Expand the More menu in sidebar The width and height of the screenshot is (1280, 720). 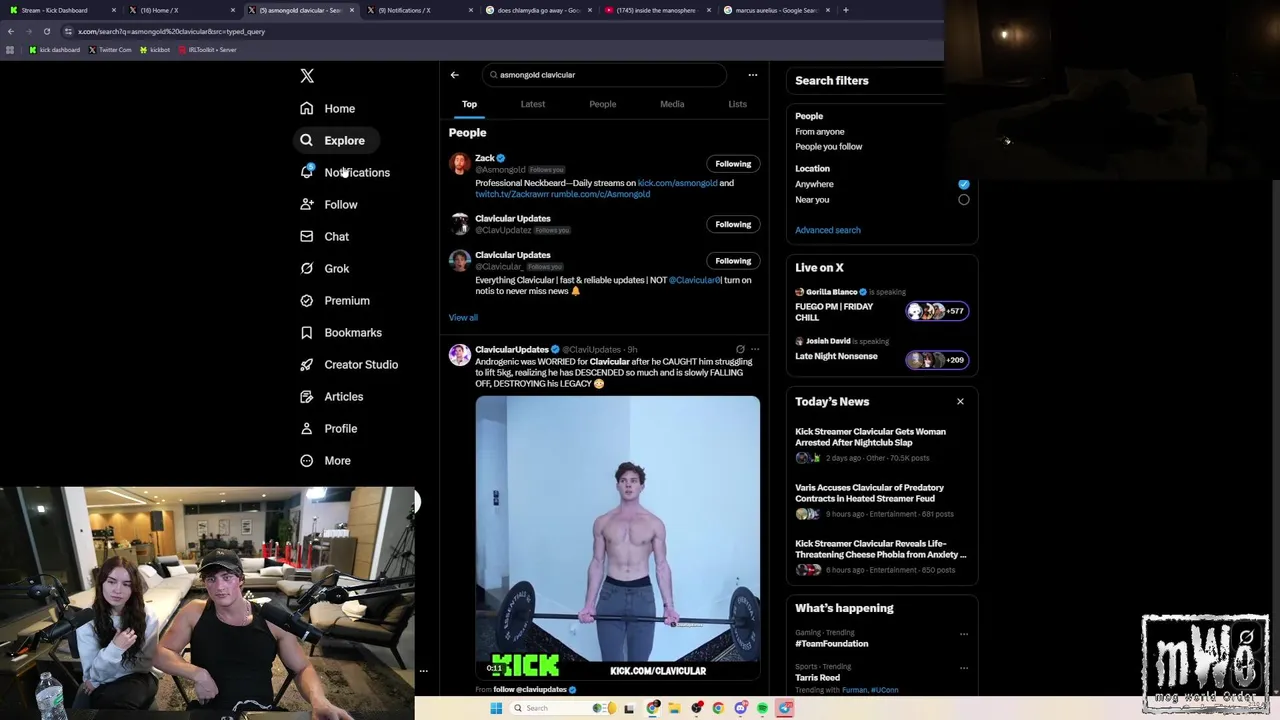click(326, 460)
